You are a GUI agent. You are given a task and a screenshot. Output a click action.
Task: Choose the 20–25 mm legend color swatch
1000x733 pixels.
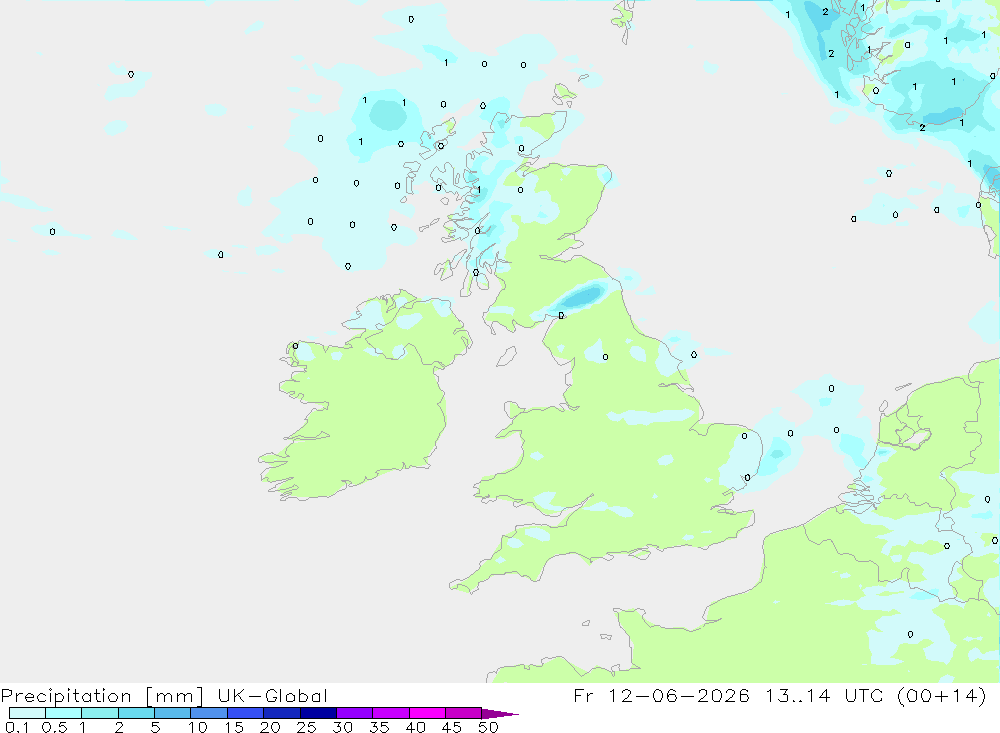tap(282, 713)
